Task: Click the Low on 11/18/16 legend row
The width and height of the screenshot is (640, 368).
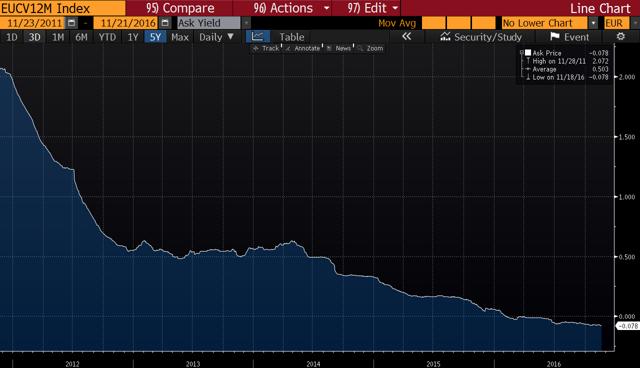Action: pyautogui.click(x=567, y=77)
